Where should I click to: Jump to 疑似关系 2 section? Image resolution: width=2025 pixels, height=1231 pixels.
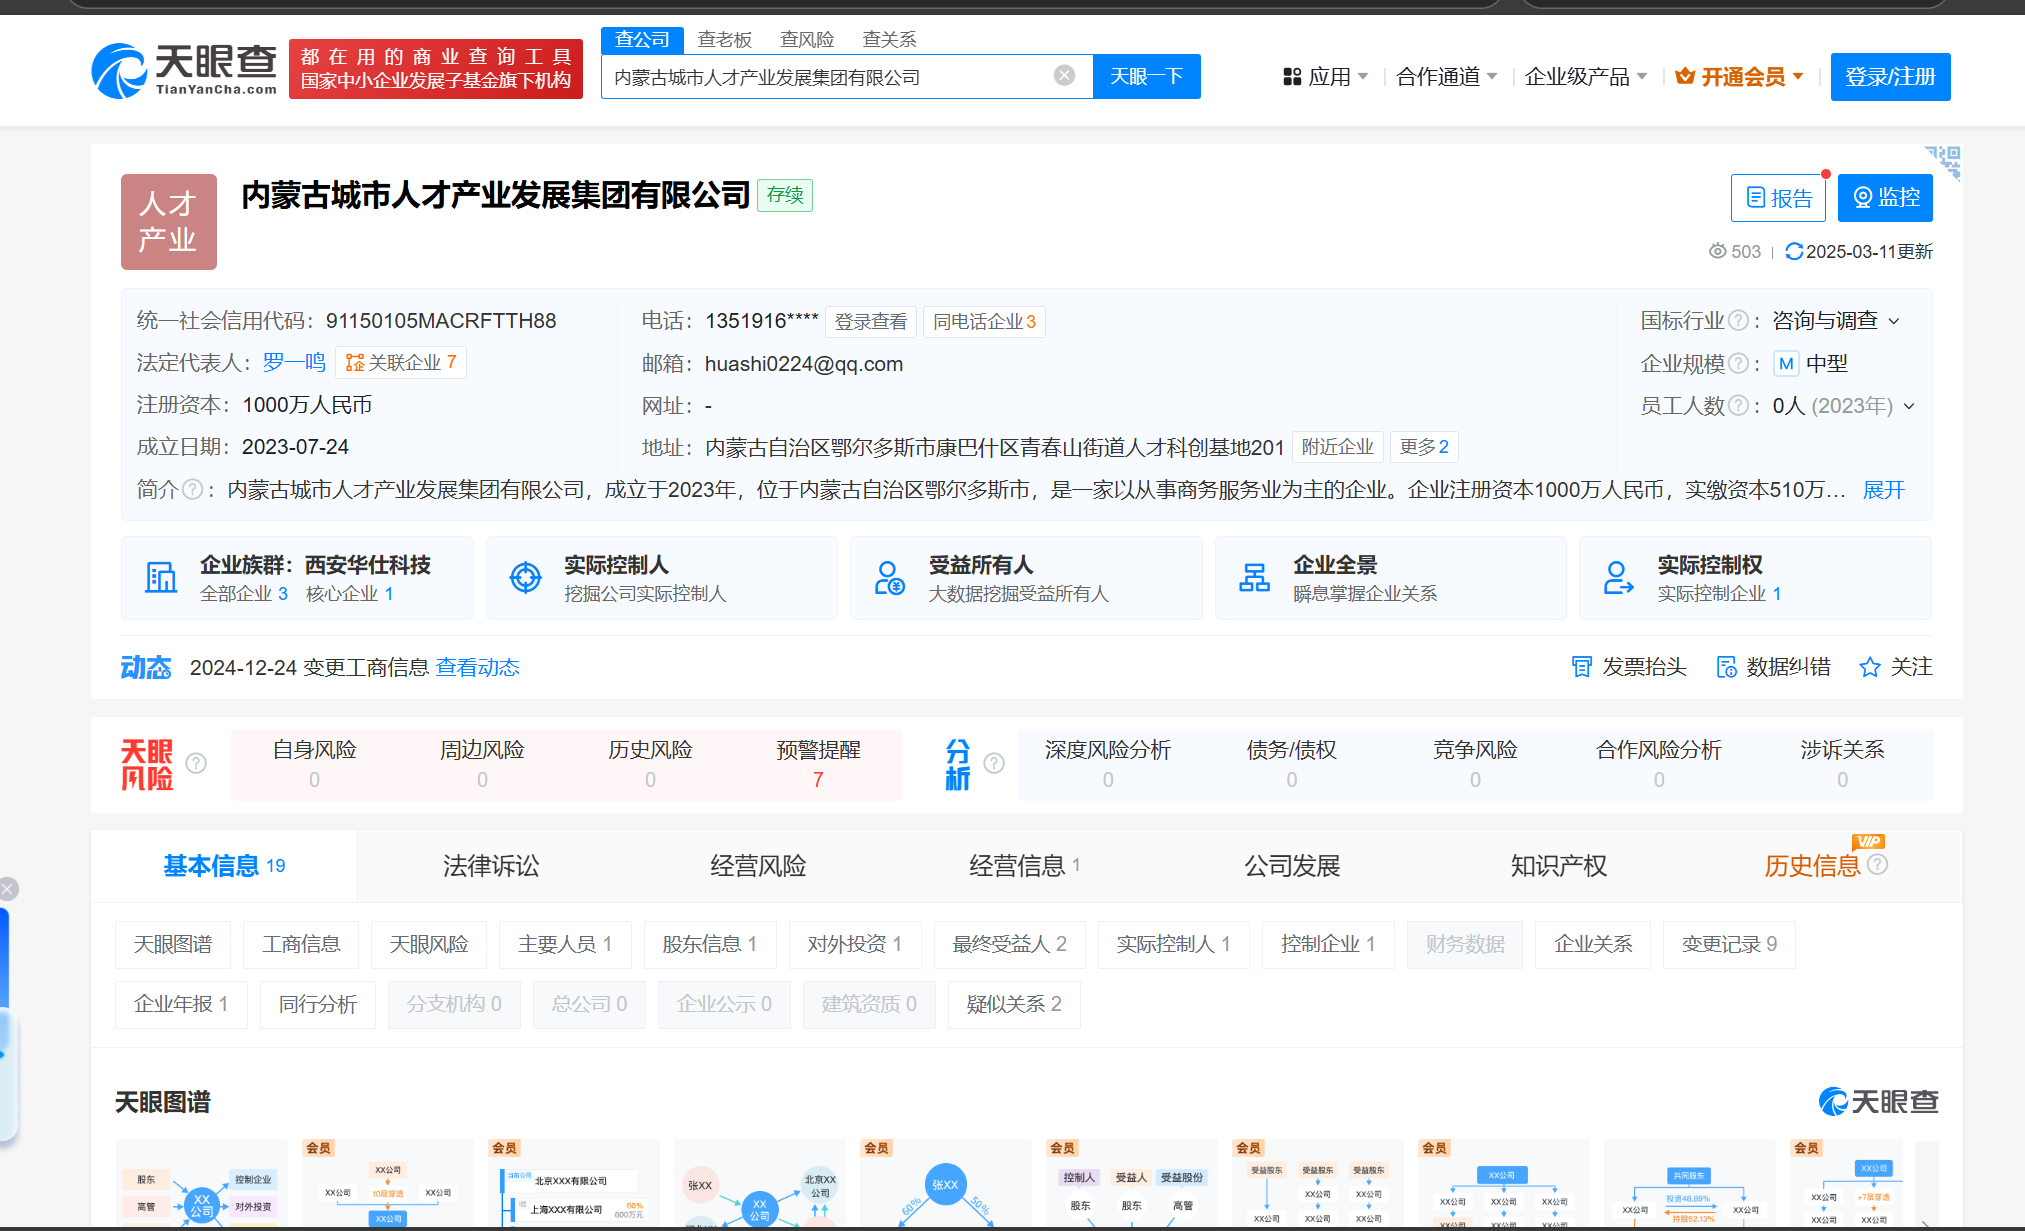tap(1014, 1005)
